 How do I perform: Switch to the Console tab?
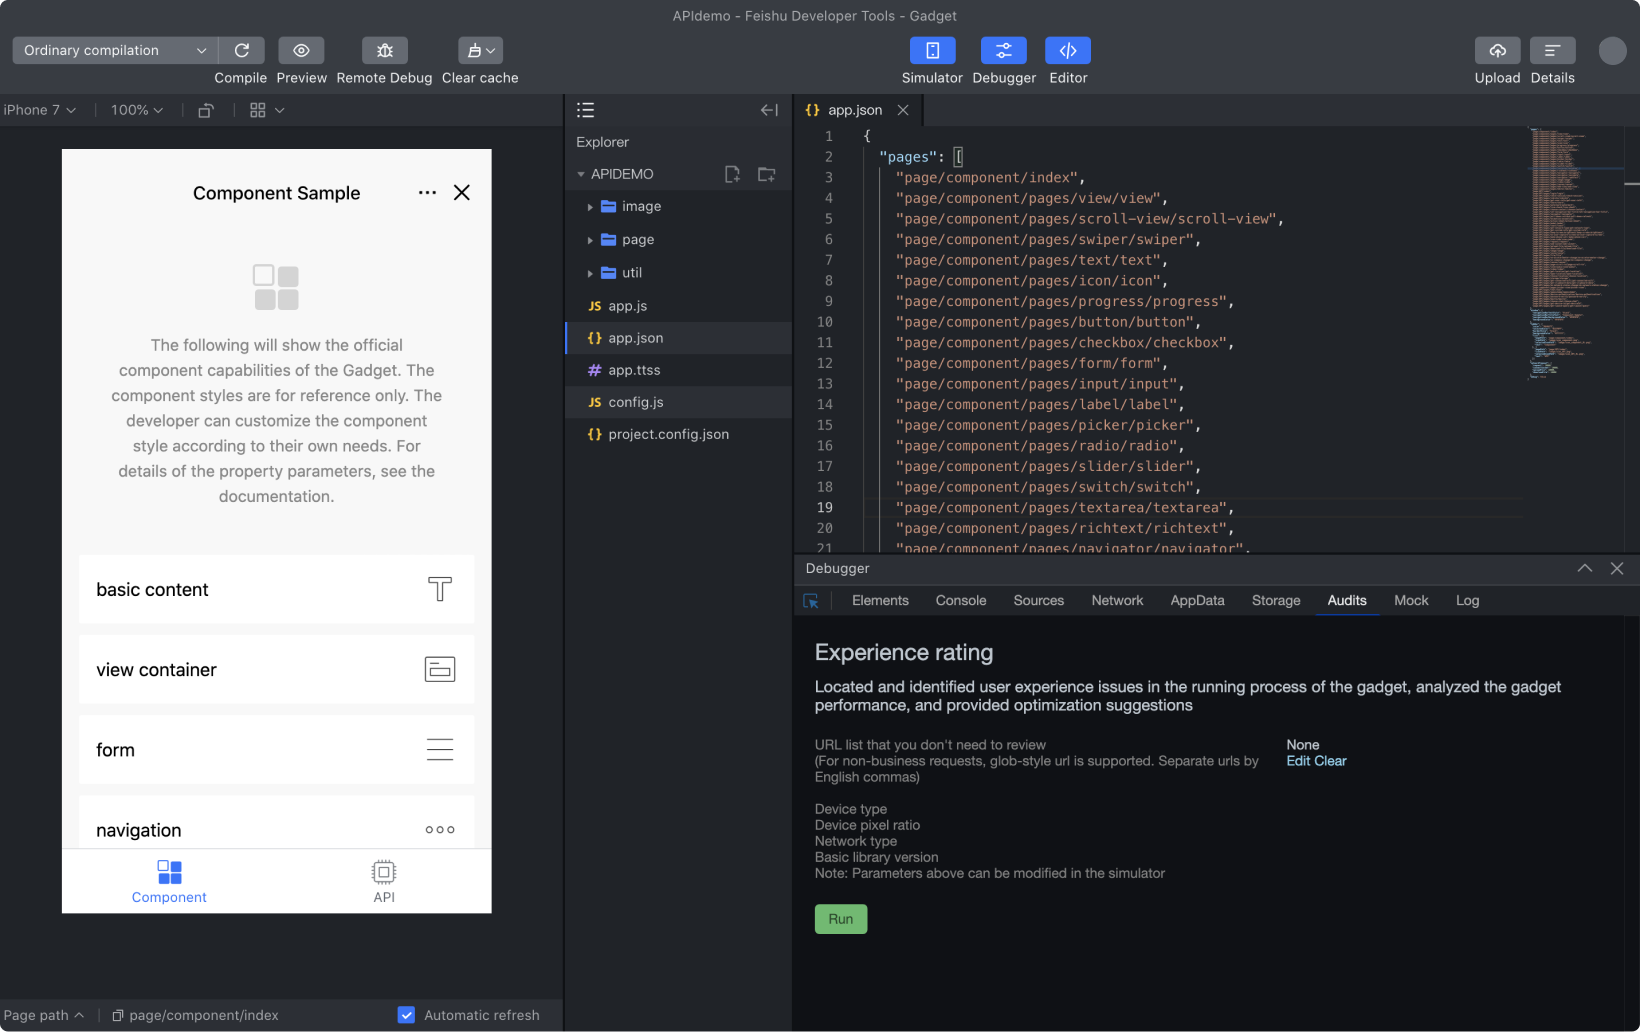[961, 600]
